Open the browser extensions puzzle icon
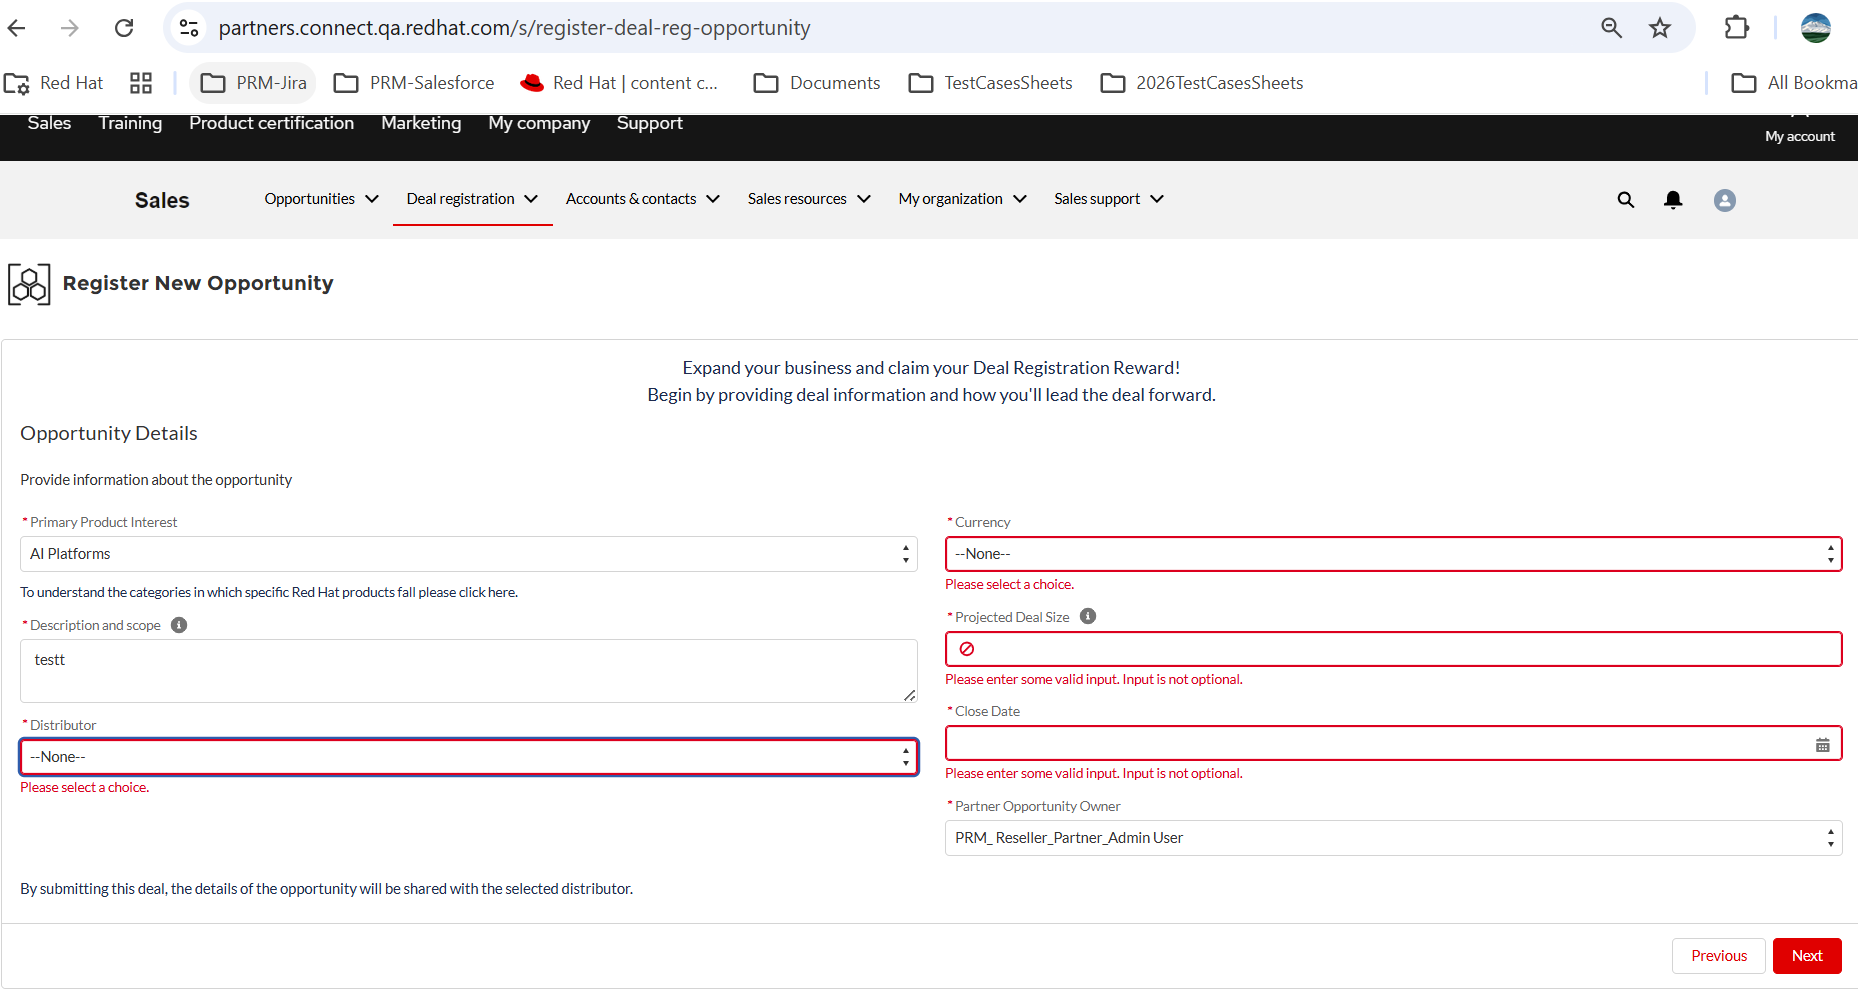 point(1737,28)
